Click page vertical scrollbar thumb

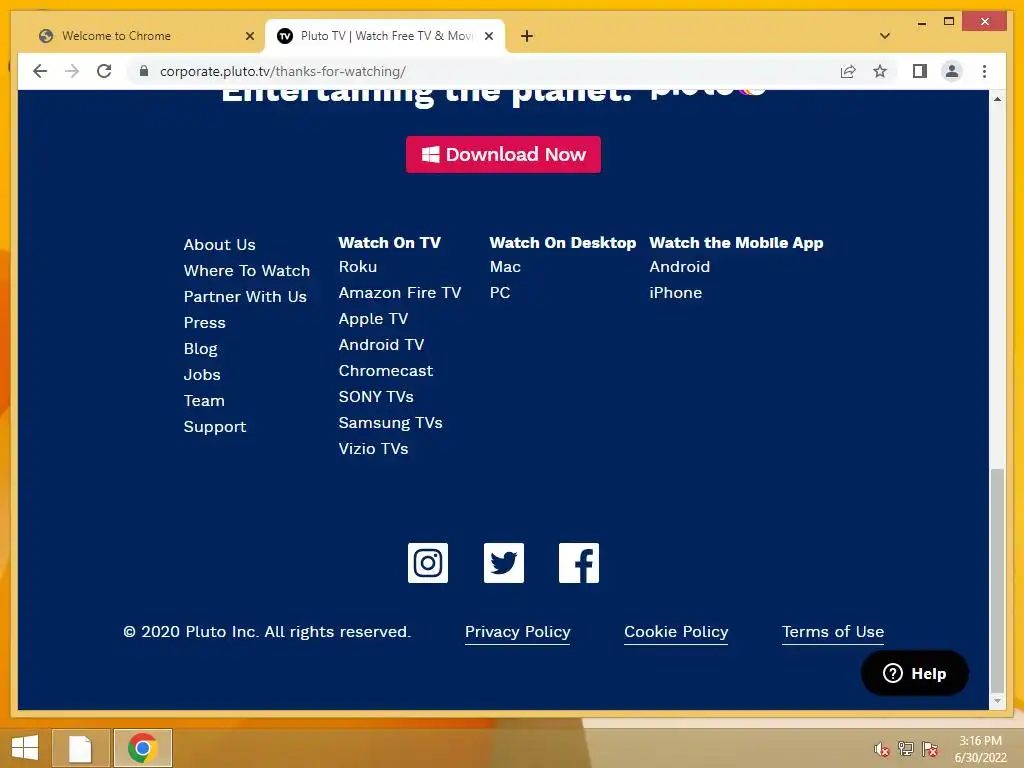(997, 579)
